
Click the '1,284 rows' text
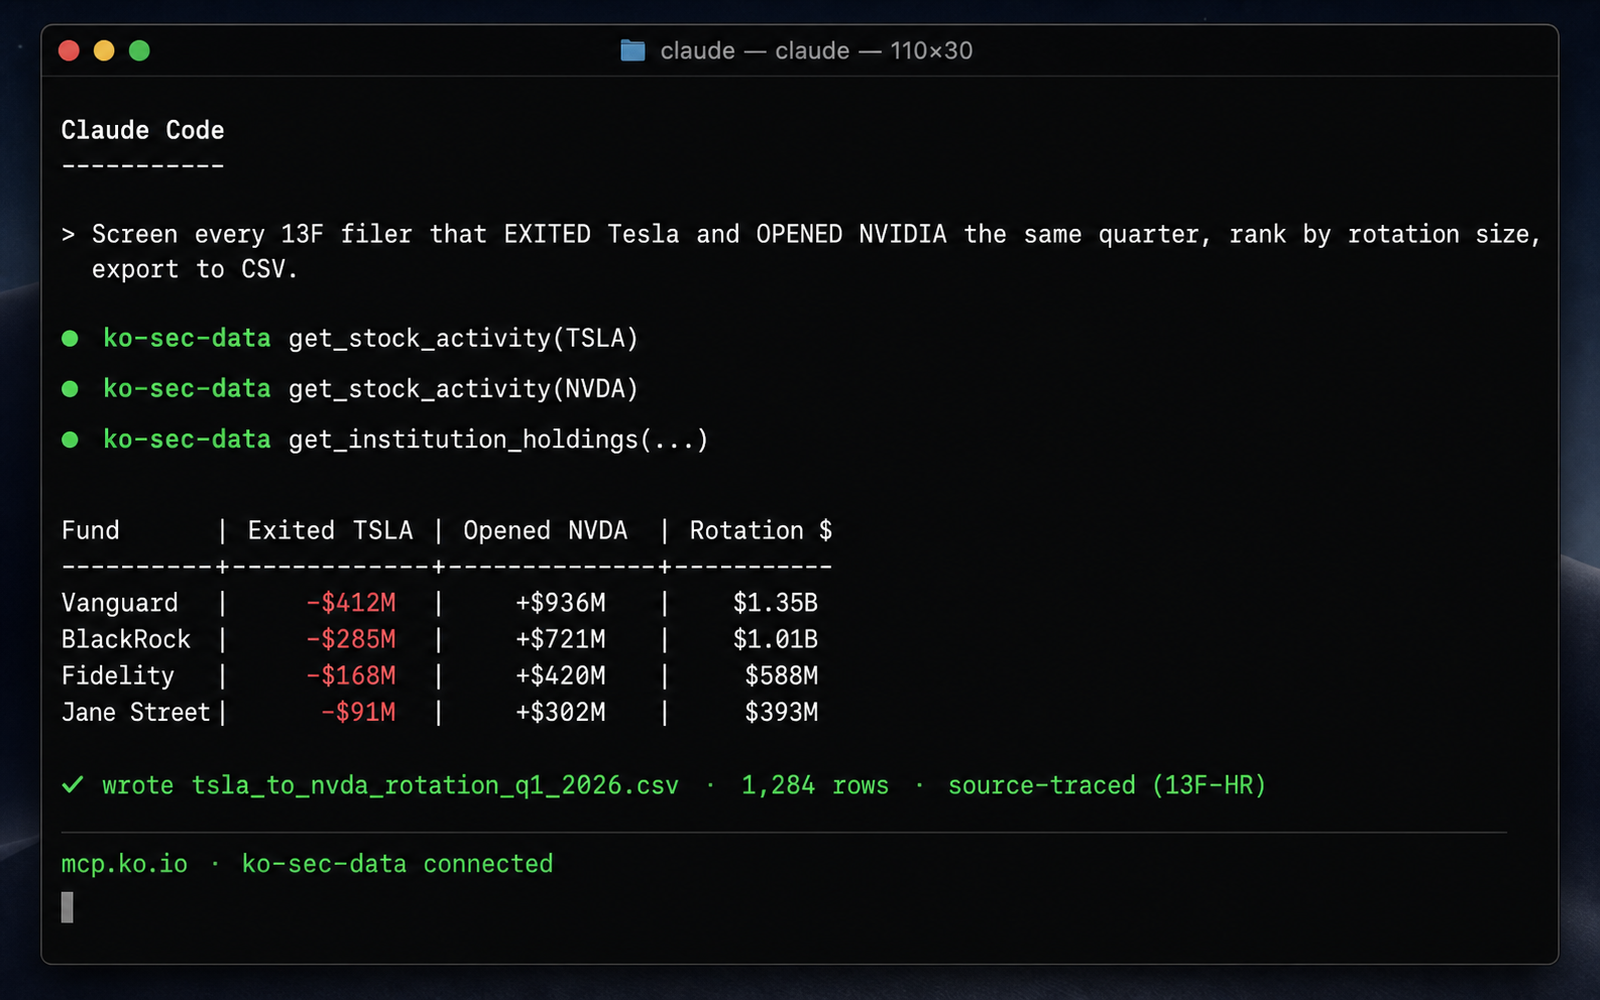click(x=815, y=786)
